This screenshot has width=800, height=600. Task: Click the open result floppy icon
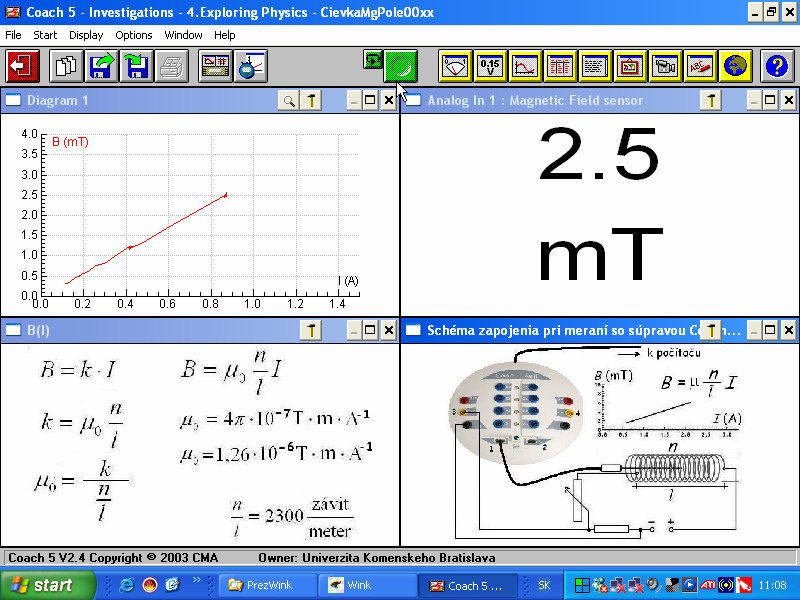(102, 66)
